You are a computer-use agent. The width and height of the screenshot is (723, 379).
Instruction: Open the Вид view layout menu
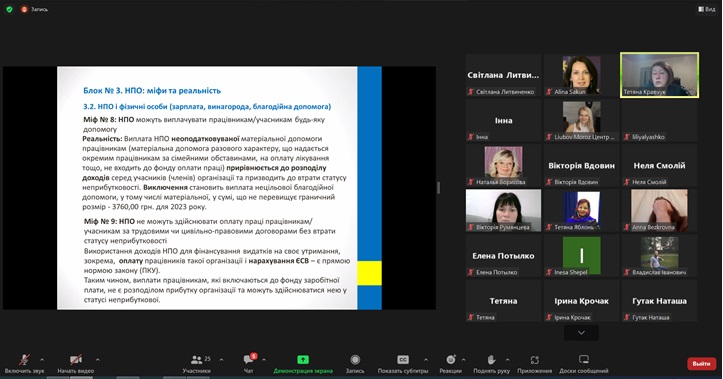point(707,9)
